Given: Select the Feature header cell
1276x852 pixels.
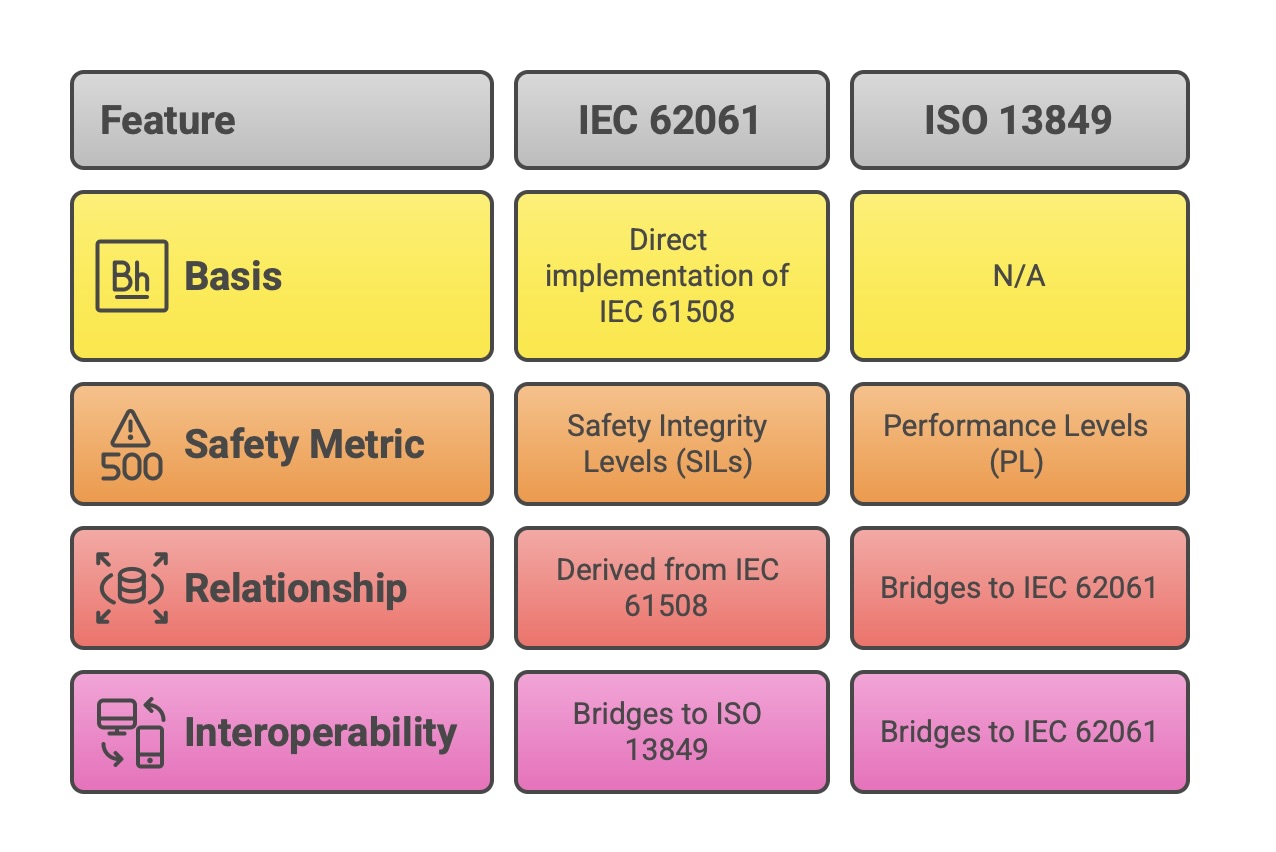Looking at the screenshot, I should click(281, 120).
